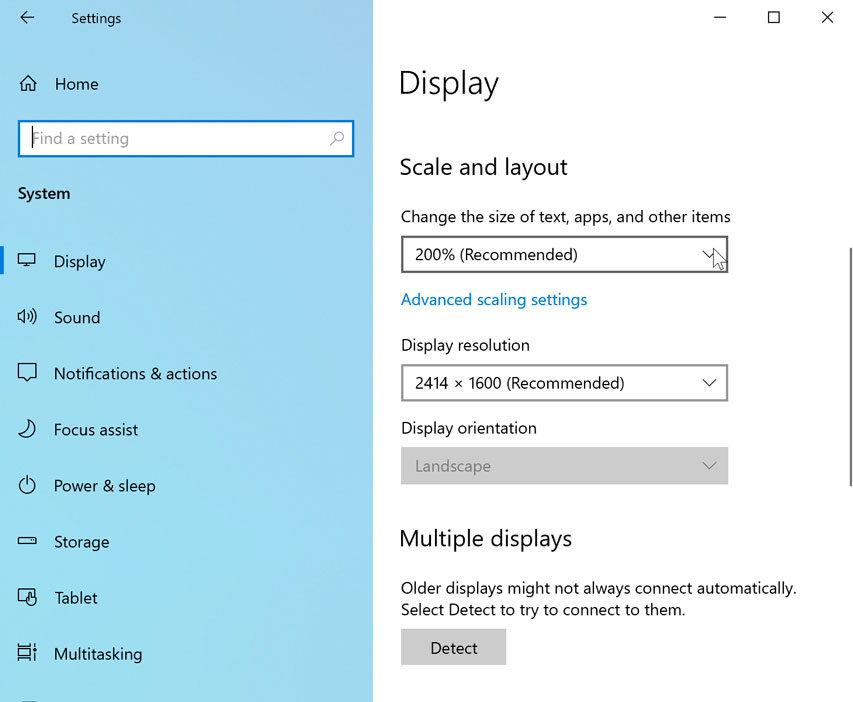The height and width of the screenshot is (702, 853).
Task: Click the Notifications & actions icon
Action: [x=26, y=373]
